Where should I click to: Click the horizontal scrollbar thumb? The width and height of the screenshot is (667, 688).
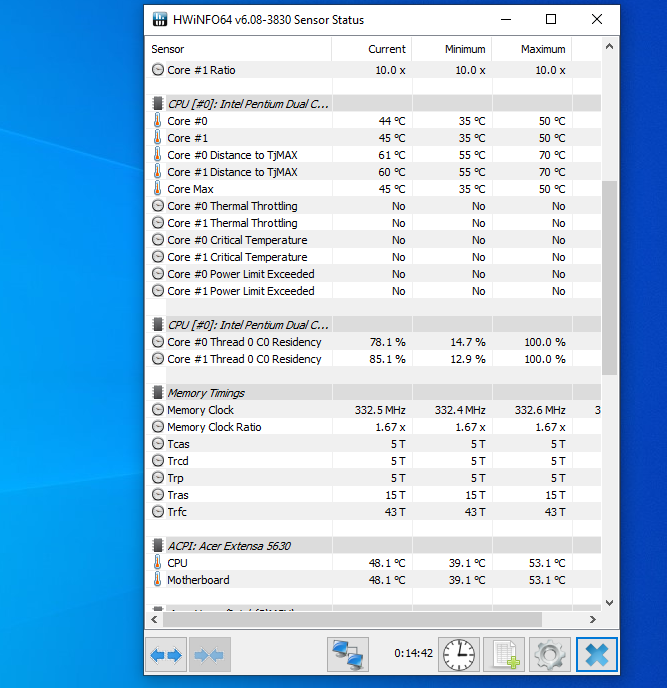click(352, 619)
